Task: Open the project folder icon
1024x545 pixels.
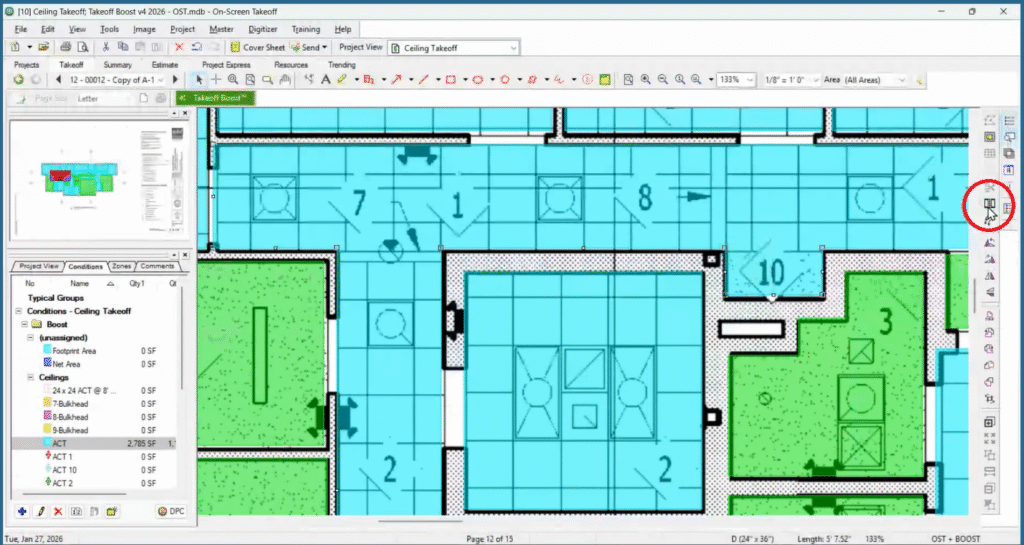Action: 44,47
